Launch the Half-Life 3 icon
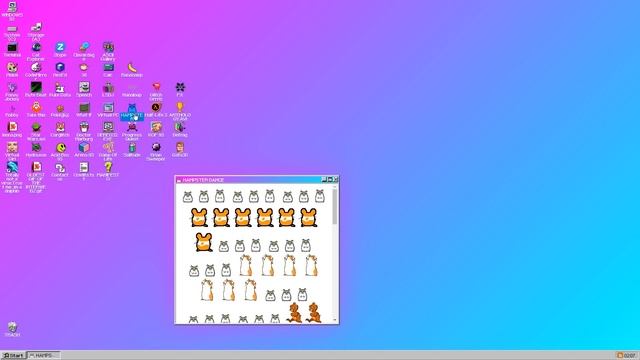Image resolution: width=640 pixels, height=360 pixels. 156,110
